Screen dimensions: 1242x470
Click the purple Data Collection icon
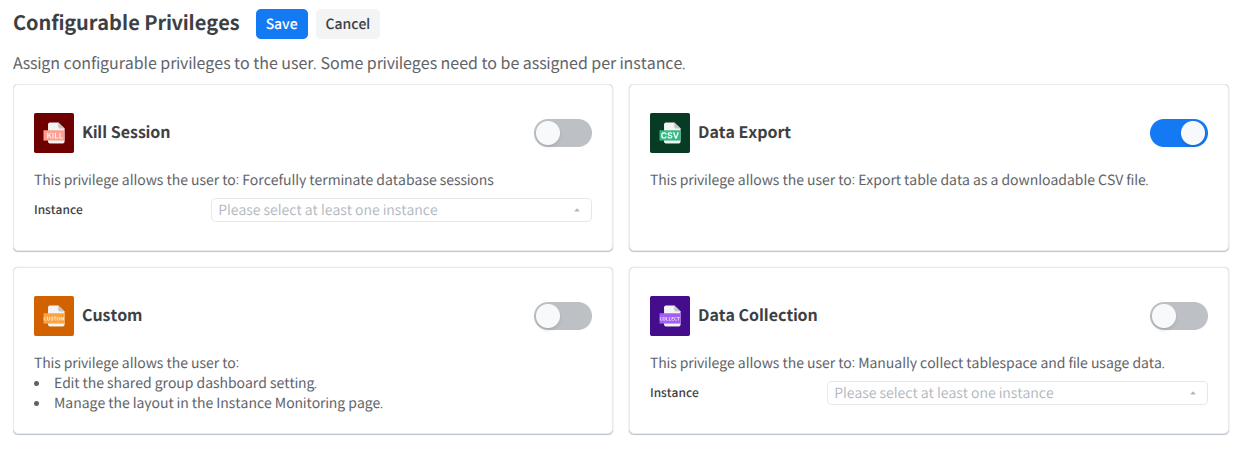pos(670,316)
